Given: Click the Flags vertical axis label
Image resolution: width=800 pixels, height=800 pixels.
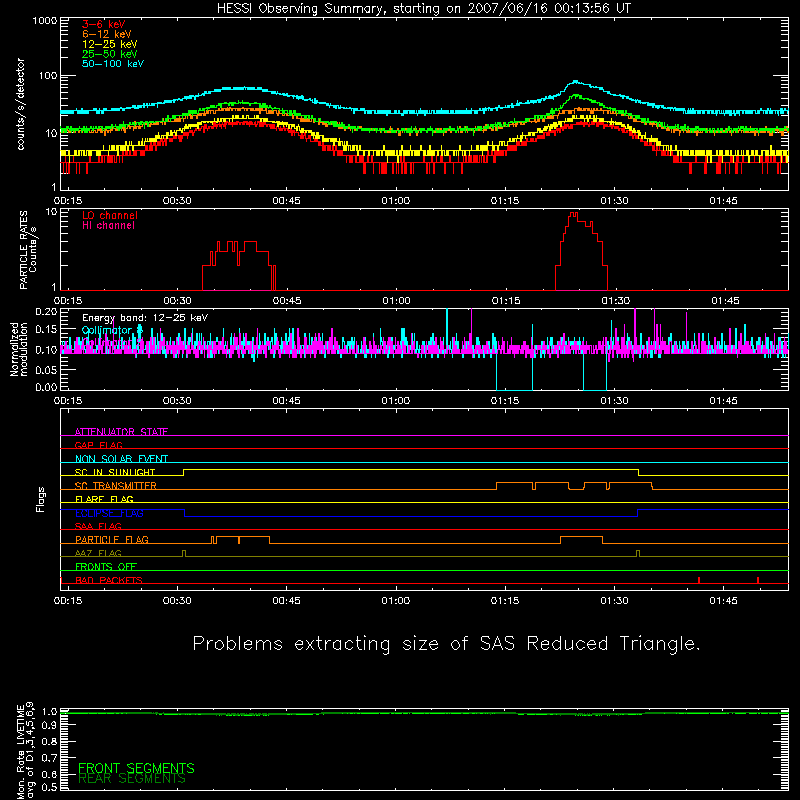Looking at the screenshot, I should pos(41,499).
